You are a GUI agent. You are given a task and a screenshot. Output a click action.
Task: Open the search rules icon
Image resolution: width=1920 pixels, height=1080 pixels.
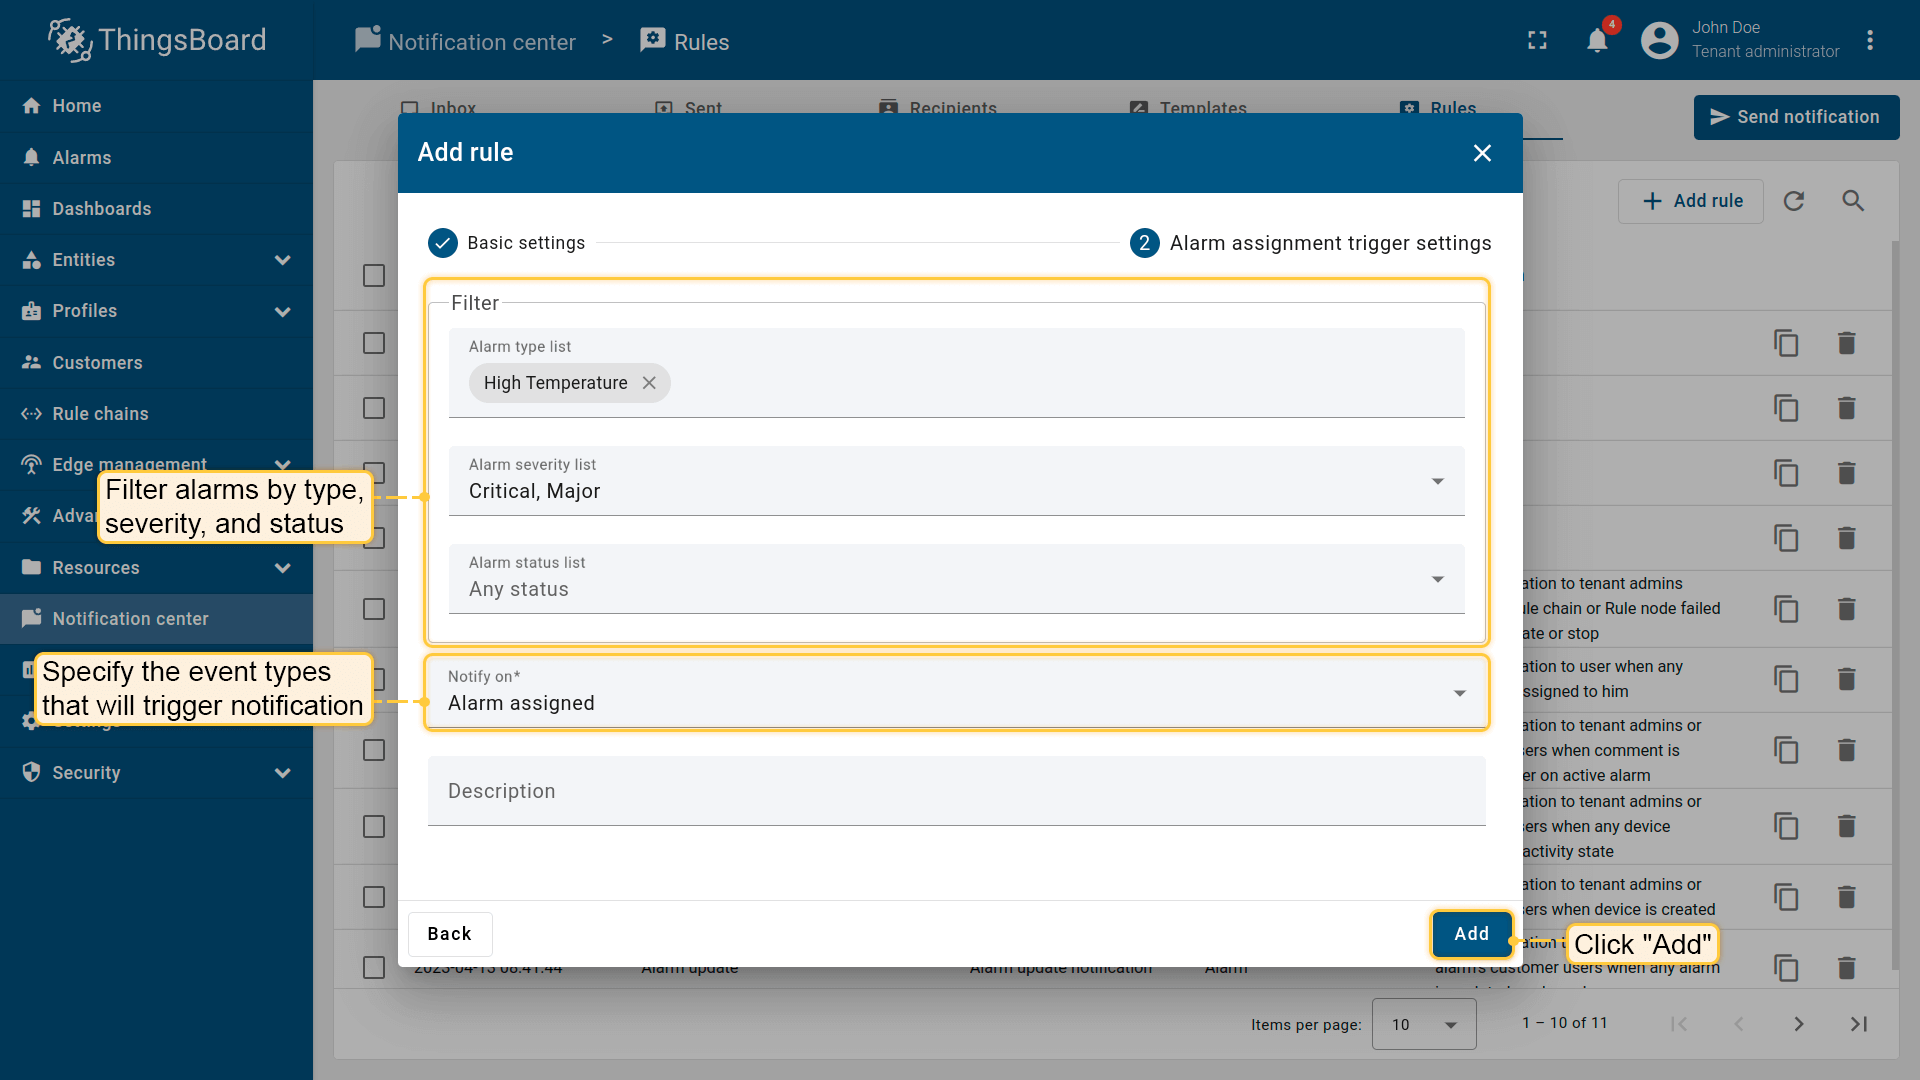tap(1853, 201)
